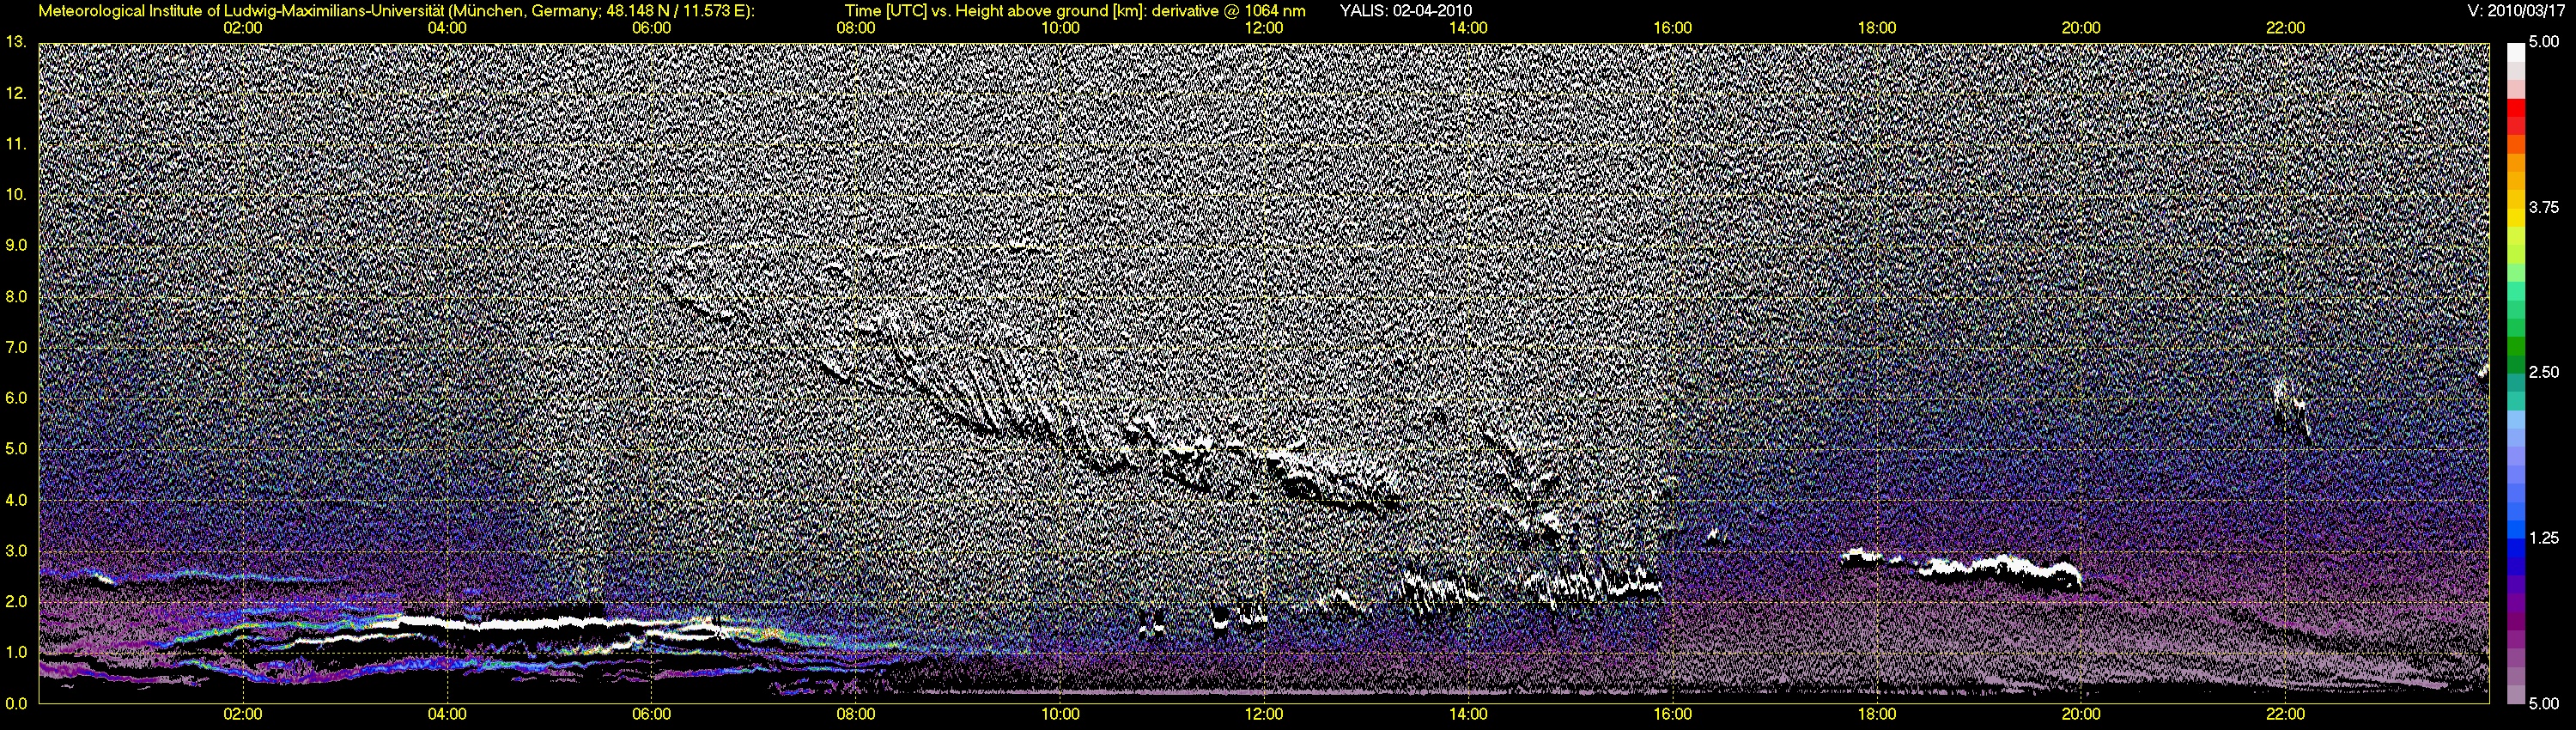Click the '14:00' label on the upper time axis

1468,28
